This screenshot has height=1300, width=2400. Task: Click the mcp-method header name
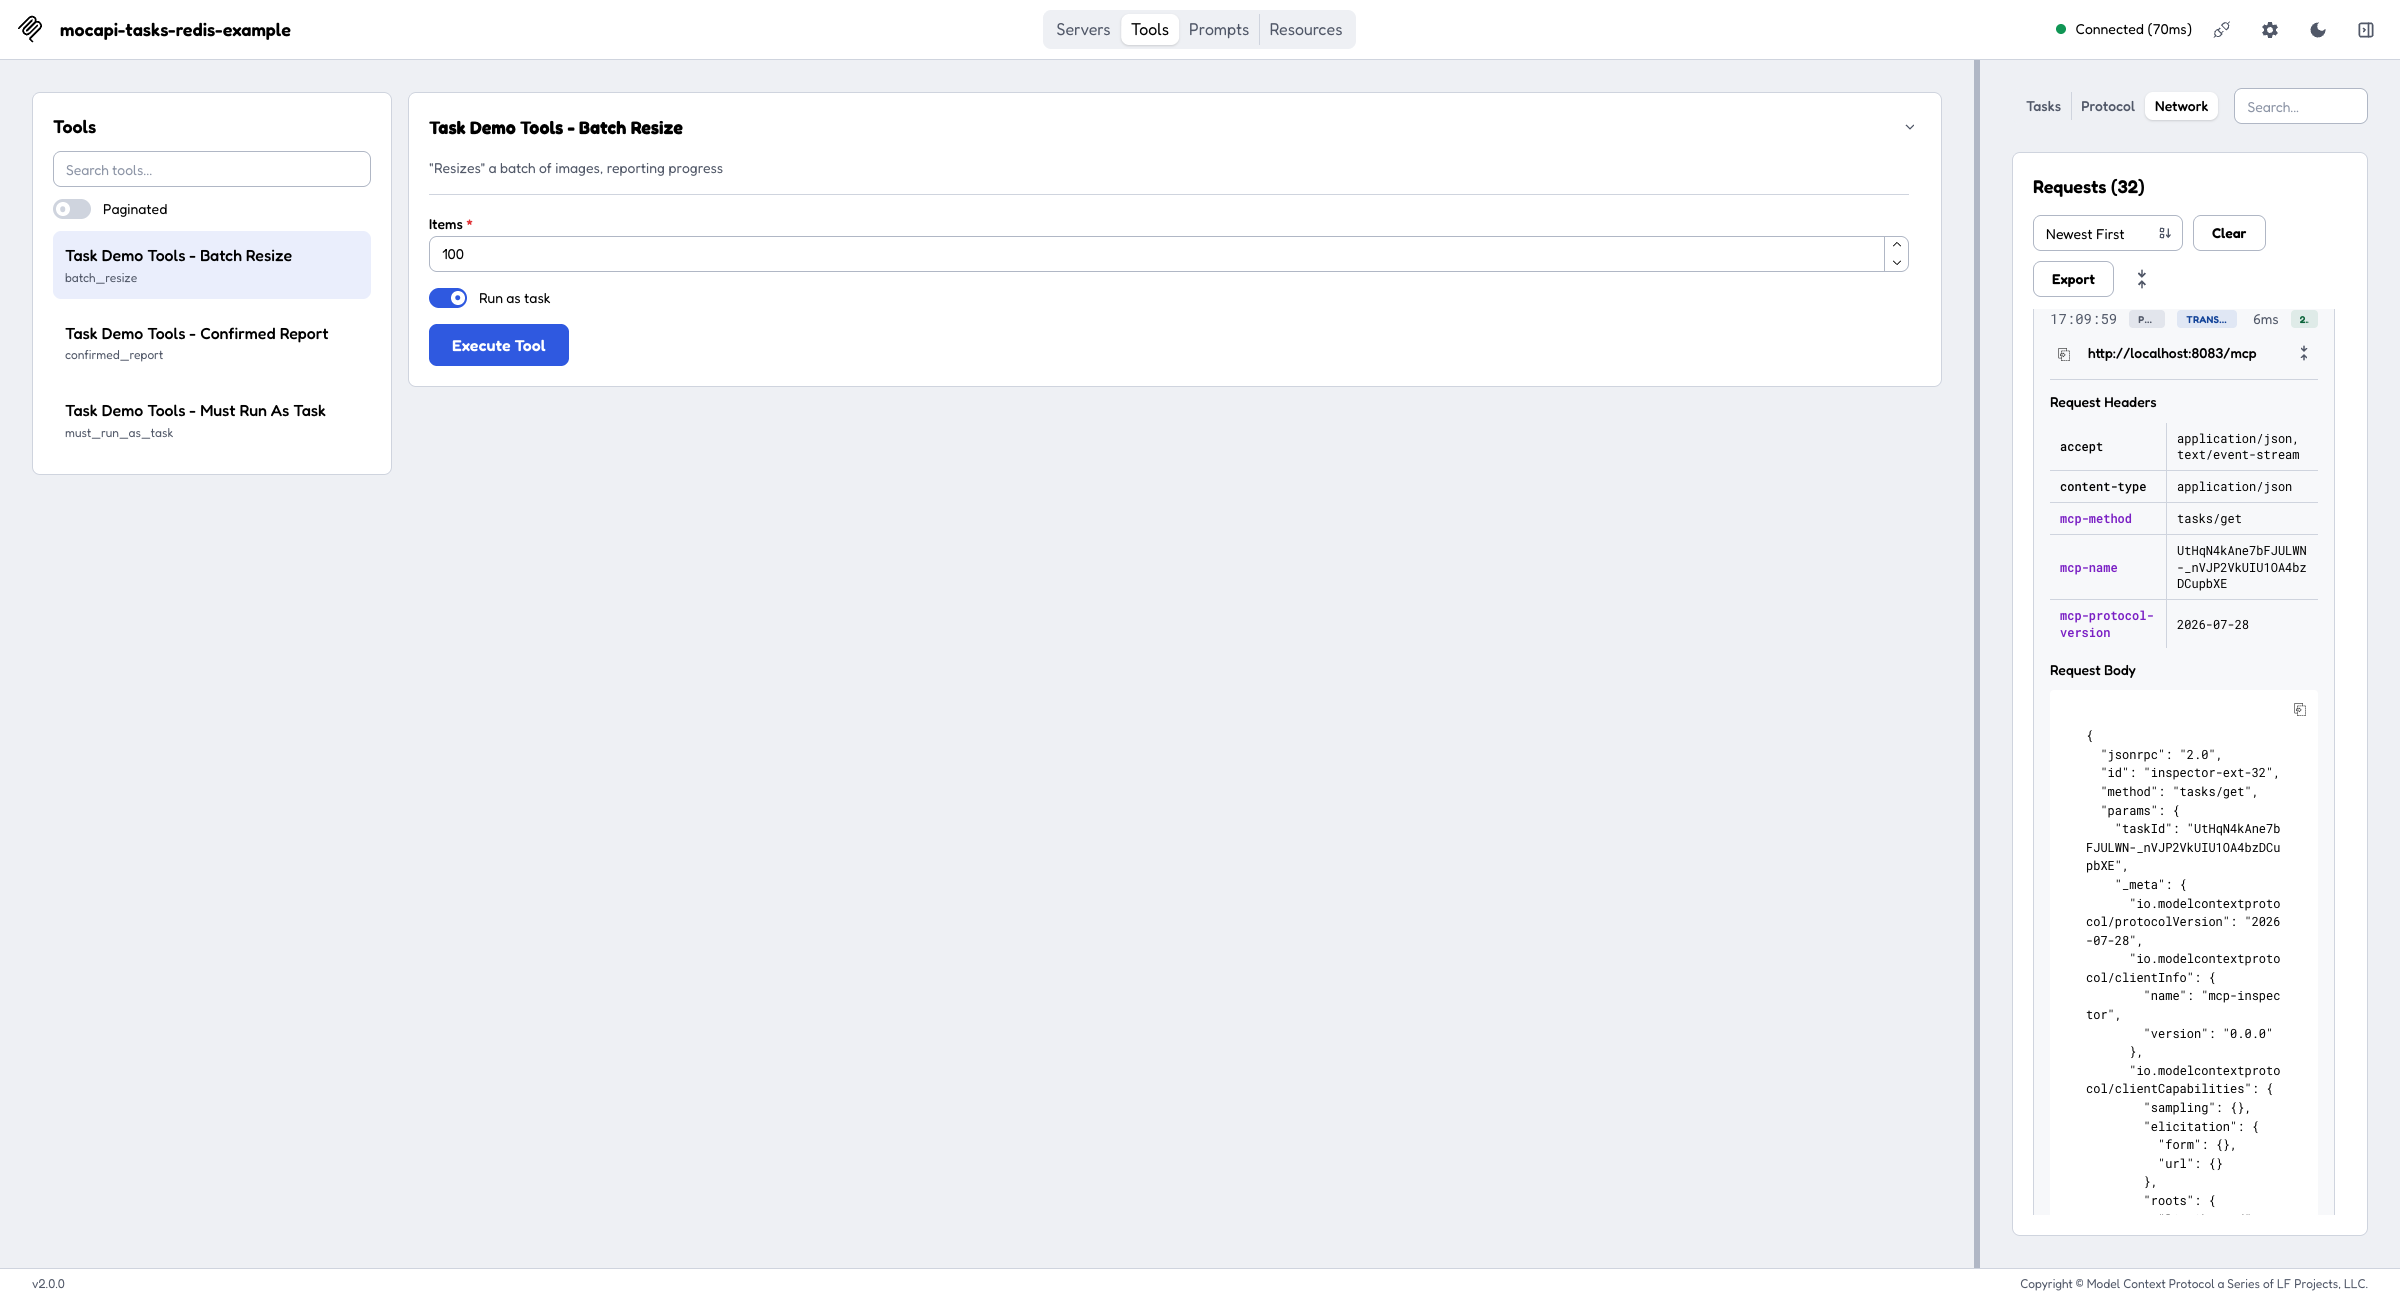click(2095, 519)
